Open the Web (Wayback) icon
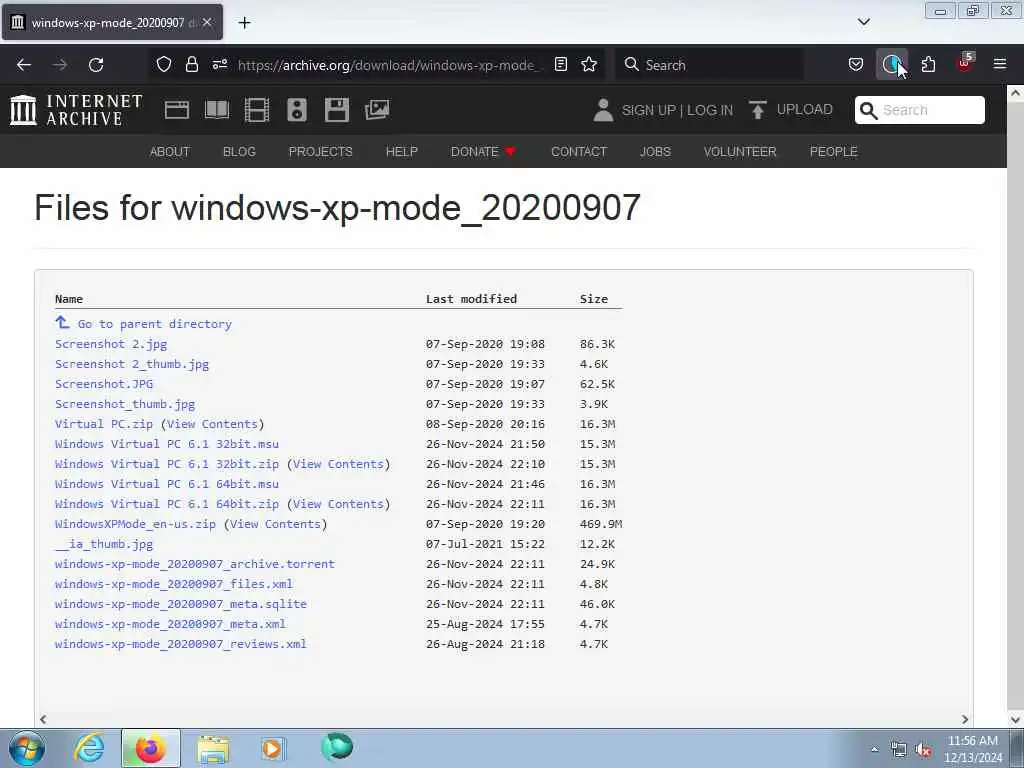Image resolution: width=1024 pixels, height=768 pixels. pyautogui.click(x=177, y=110)
